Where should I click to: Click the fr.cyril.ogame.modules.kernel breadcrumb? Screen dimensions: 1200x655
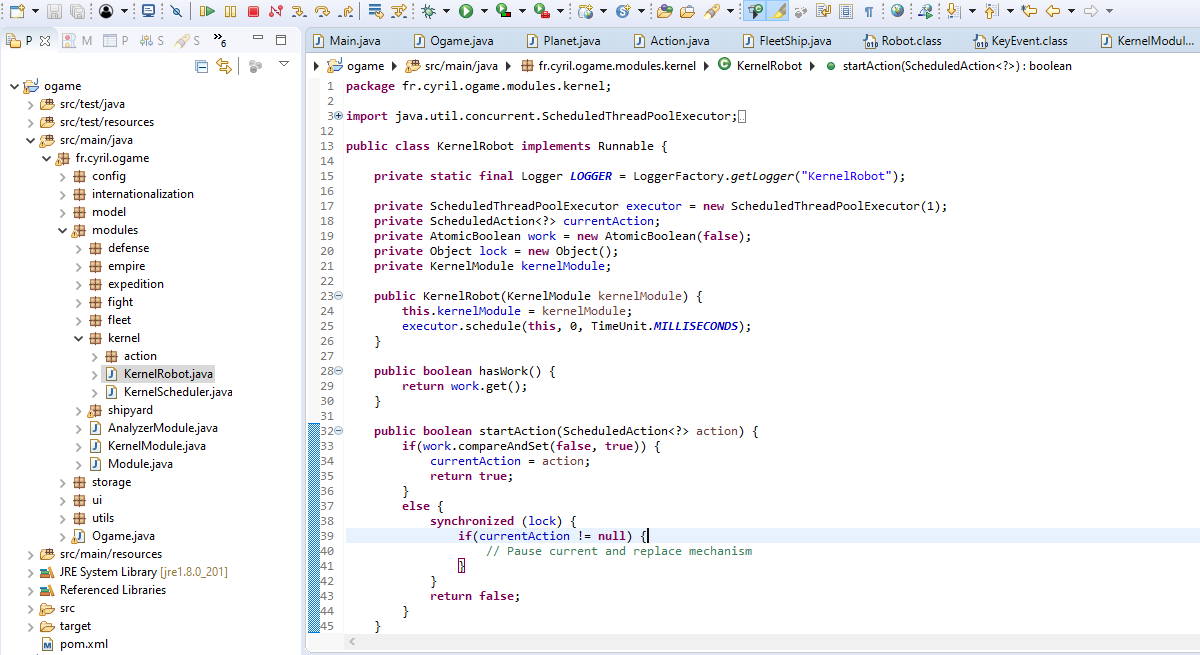click(607, 66)
